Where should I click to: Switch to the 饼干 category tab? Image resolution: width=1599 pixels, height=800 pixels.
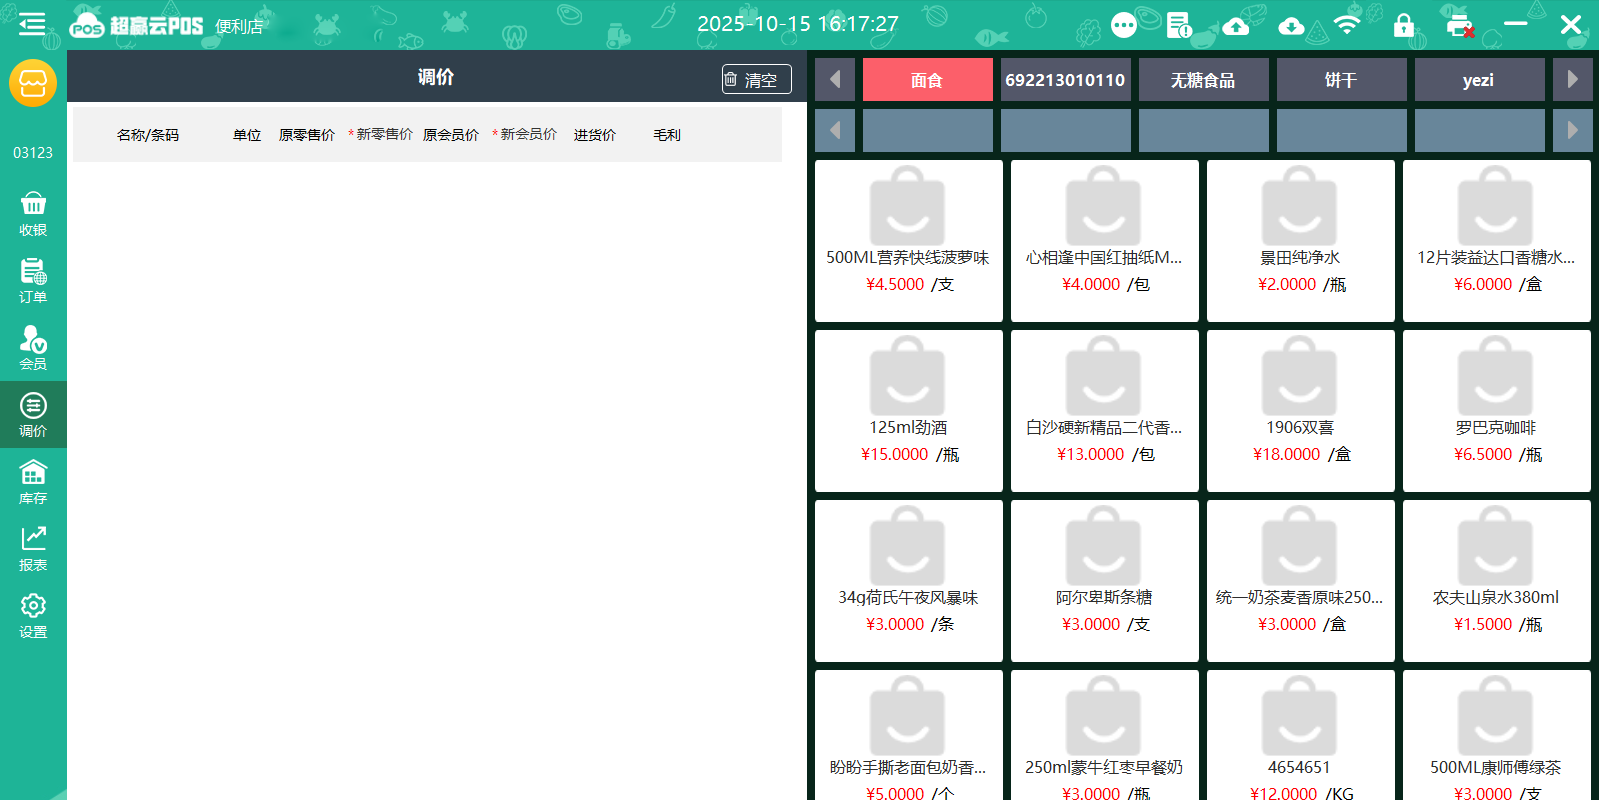click(1341, 80)
